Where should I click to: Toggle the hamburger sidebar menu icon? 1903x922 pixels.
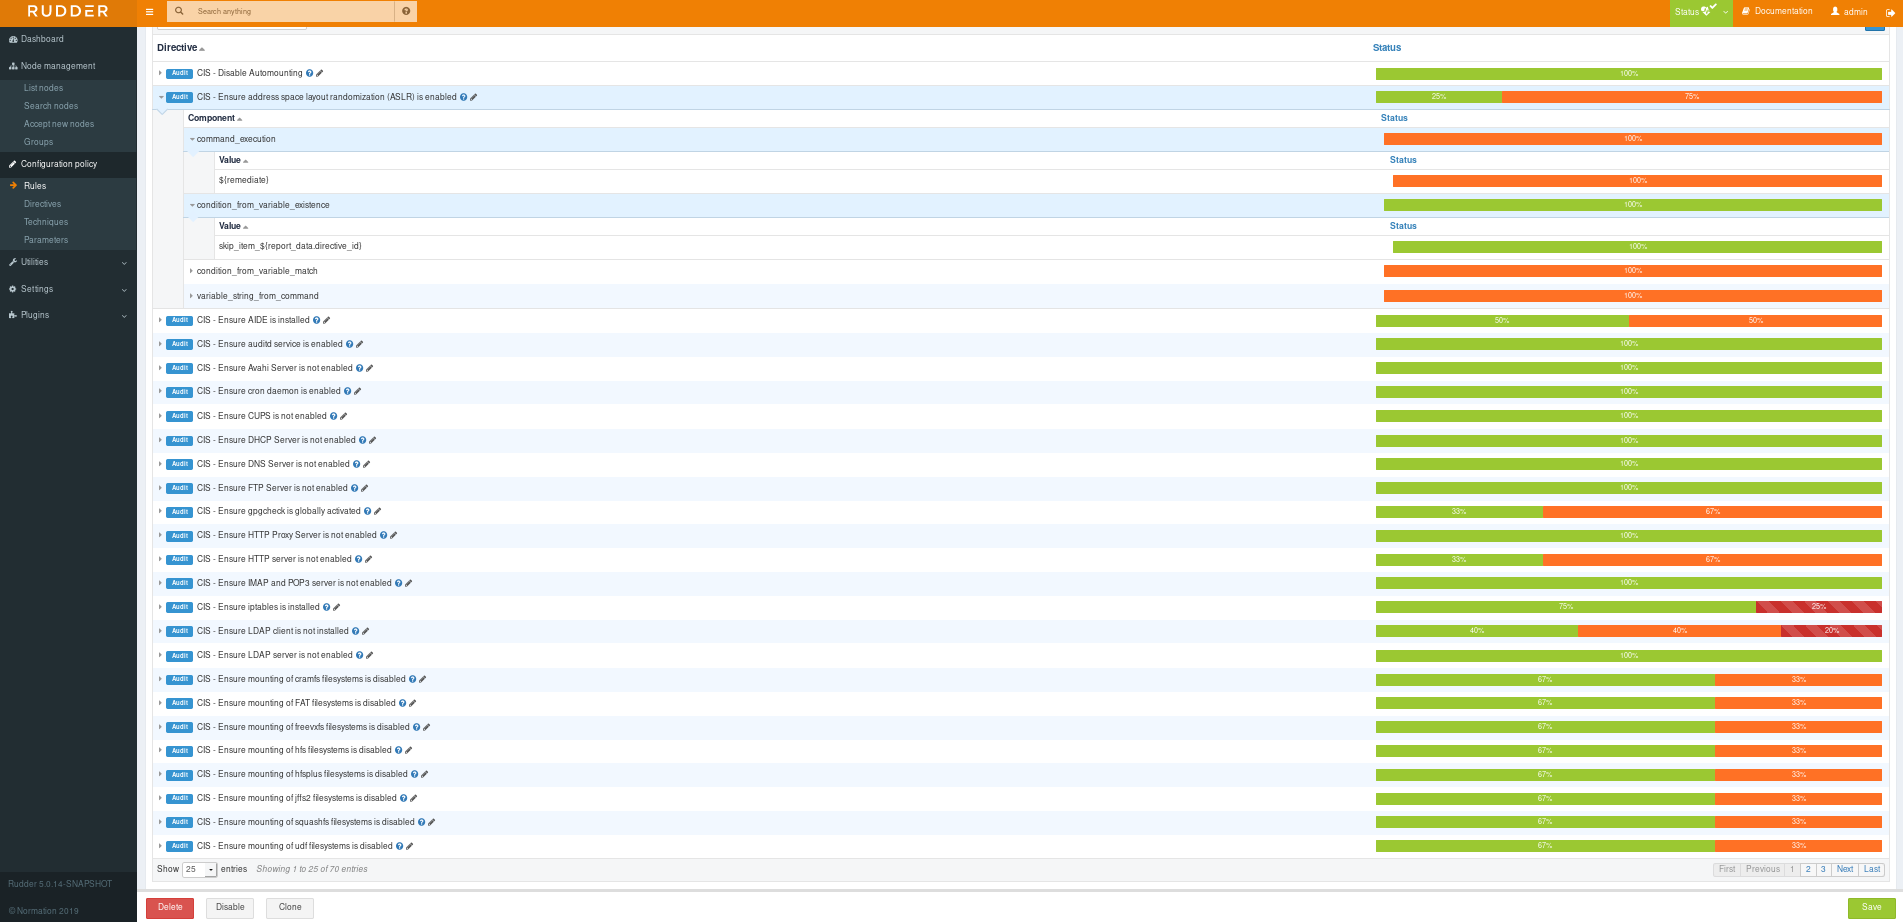[x=149, y=12]
